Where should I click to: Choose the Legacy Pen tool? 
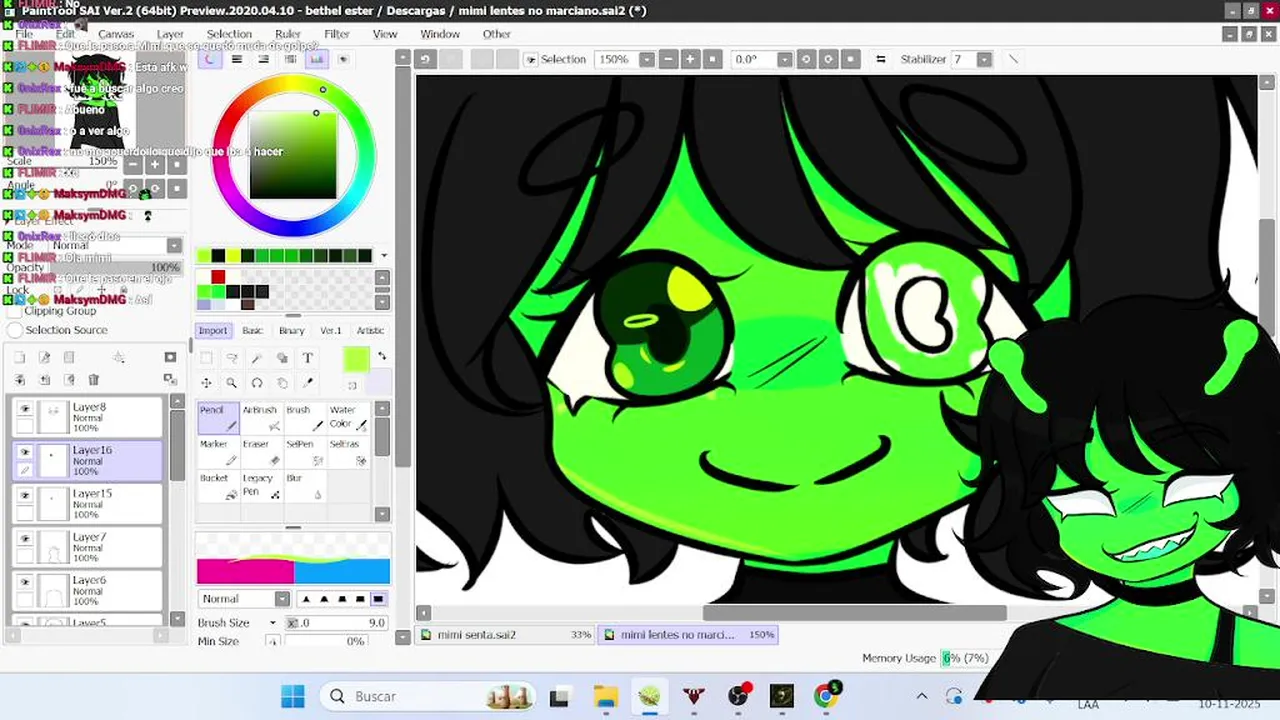[x=261, y=486]
